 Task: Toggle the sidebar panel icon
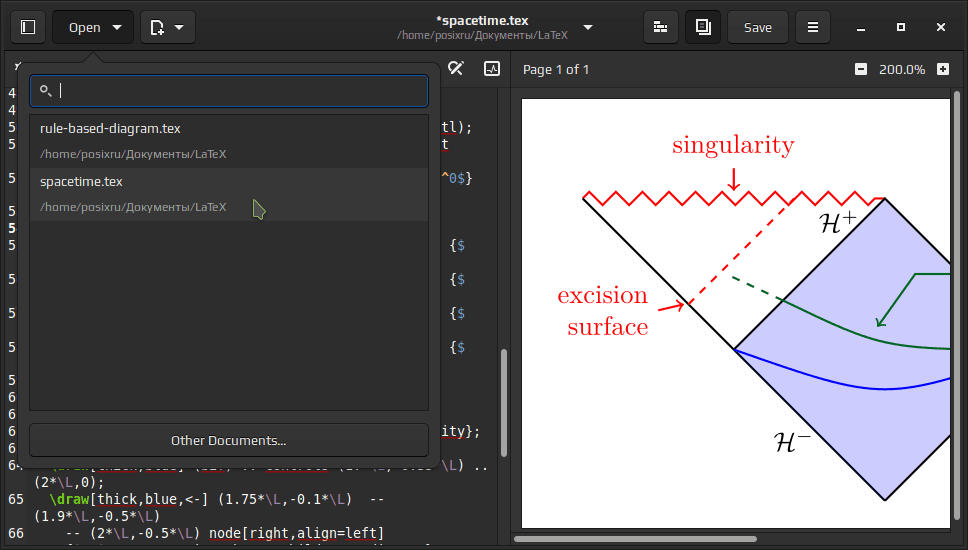(28, 27)
